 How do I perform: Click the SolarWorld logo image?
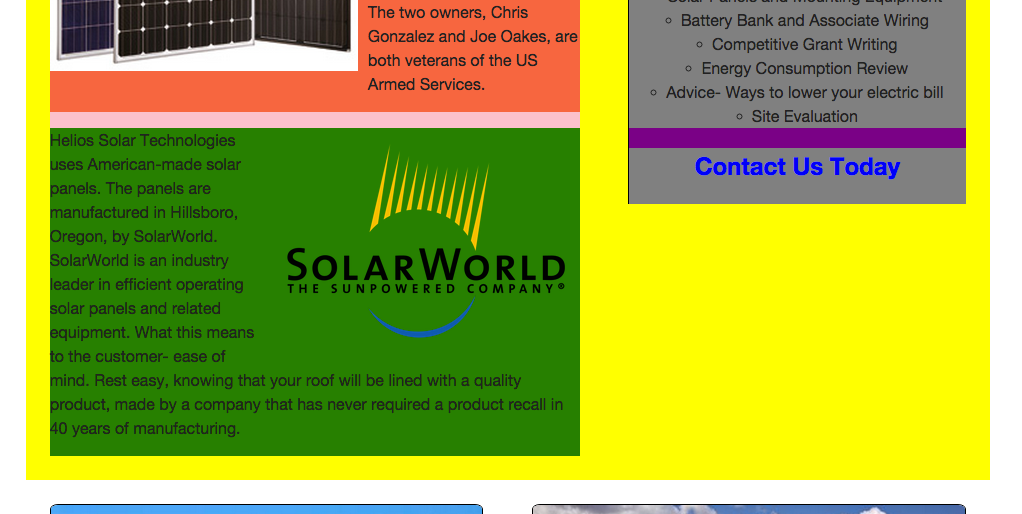coord(425,243)
